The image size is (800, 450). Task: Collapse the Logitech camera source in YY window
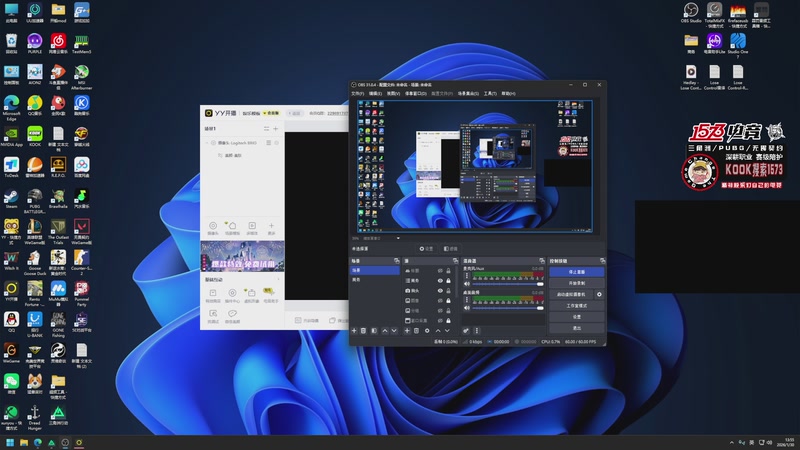207,143
